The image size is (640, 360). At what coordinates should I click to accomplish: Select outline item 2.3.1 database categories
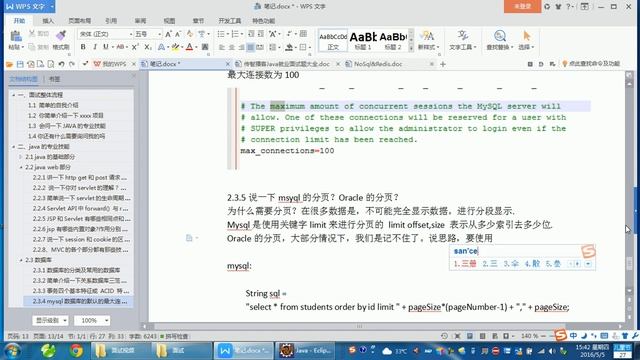[76, 270]
